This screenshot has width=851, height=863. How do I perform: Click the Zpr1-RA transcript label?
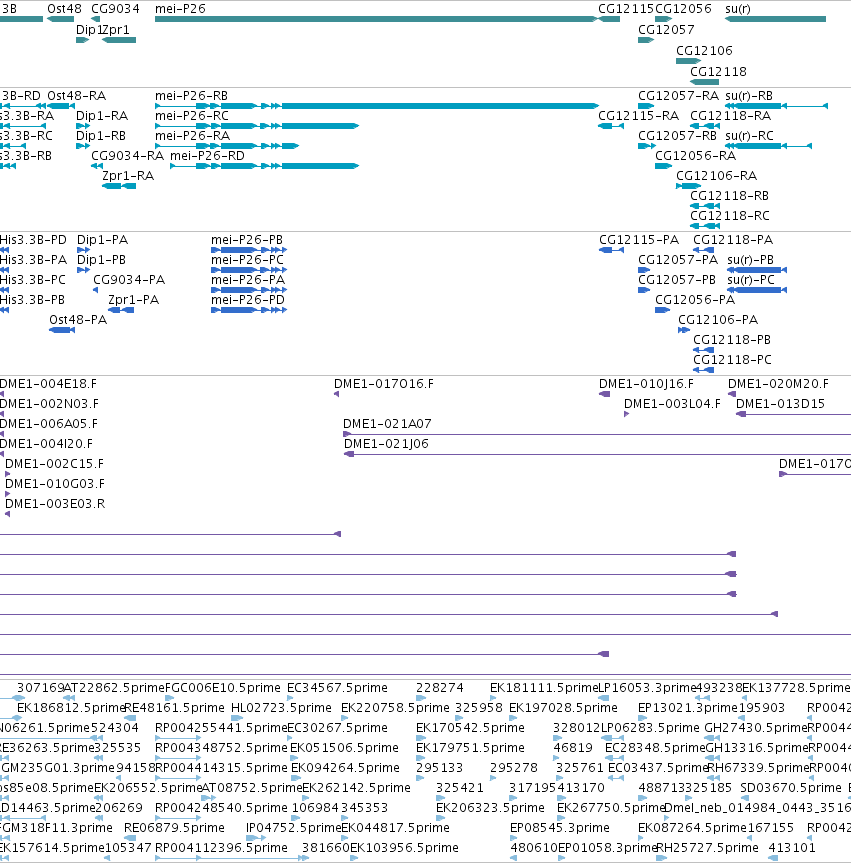coord(128,176)
